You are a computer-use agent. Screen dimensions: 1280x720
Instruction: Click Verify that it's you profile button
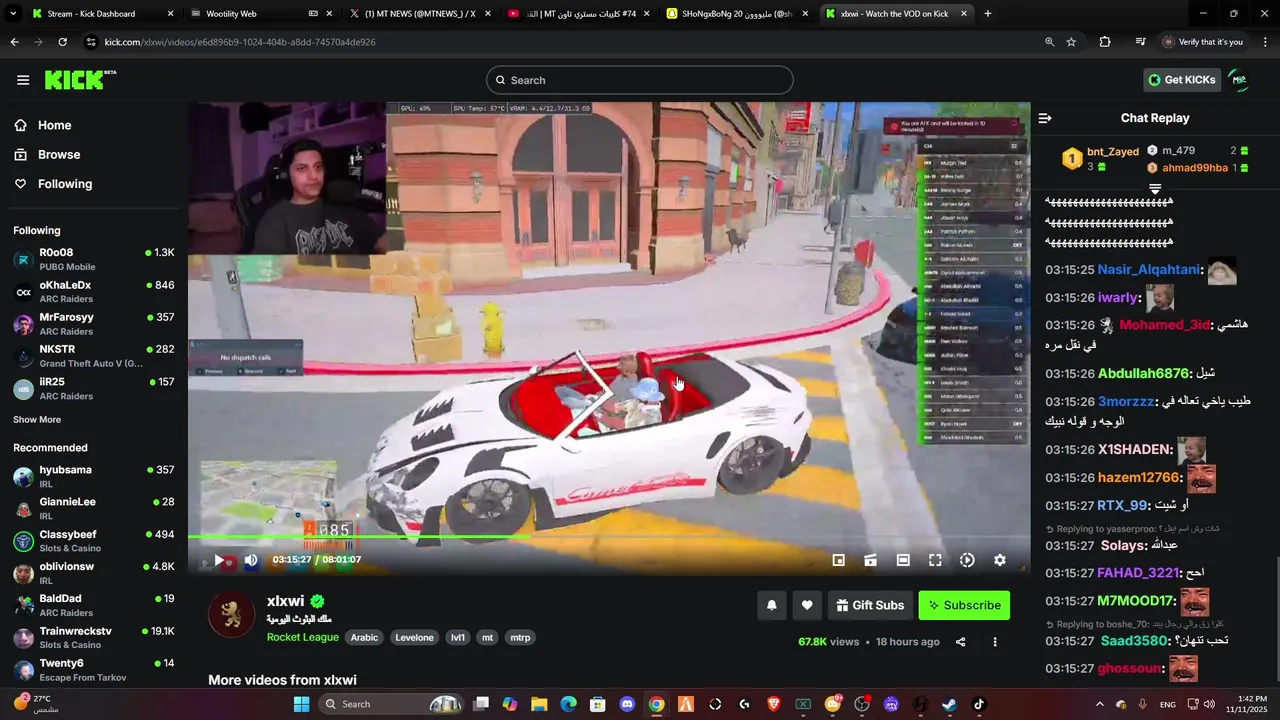[1204, 42]
